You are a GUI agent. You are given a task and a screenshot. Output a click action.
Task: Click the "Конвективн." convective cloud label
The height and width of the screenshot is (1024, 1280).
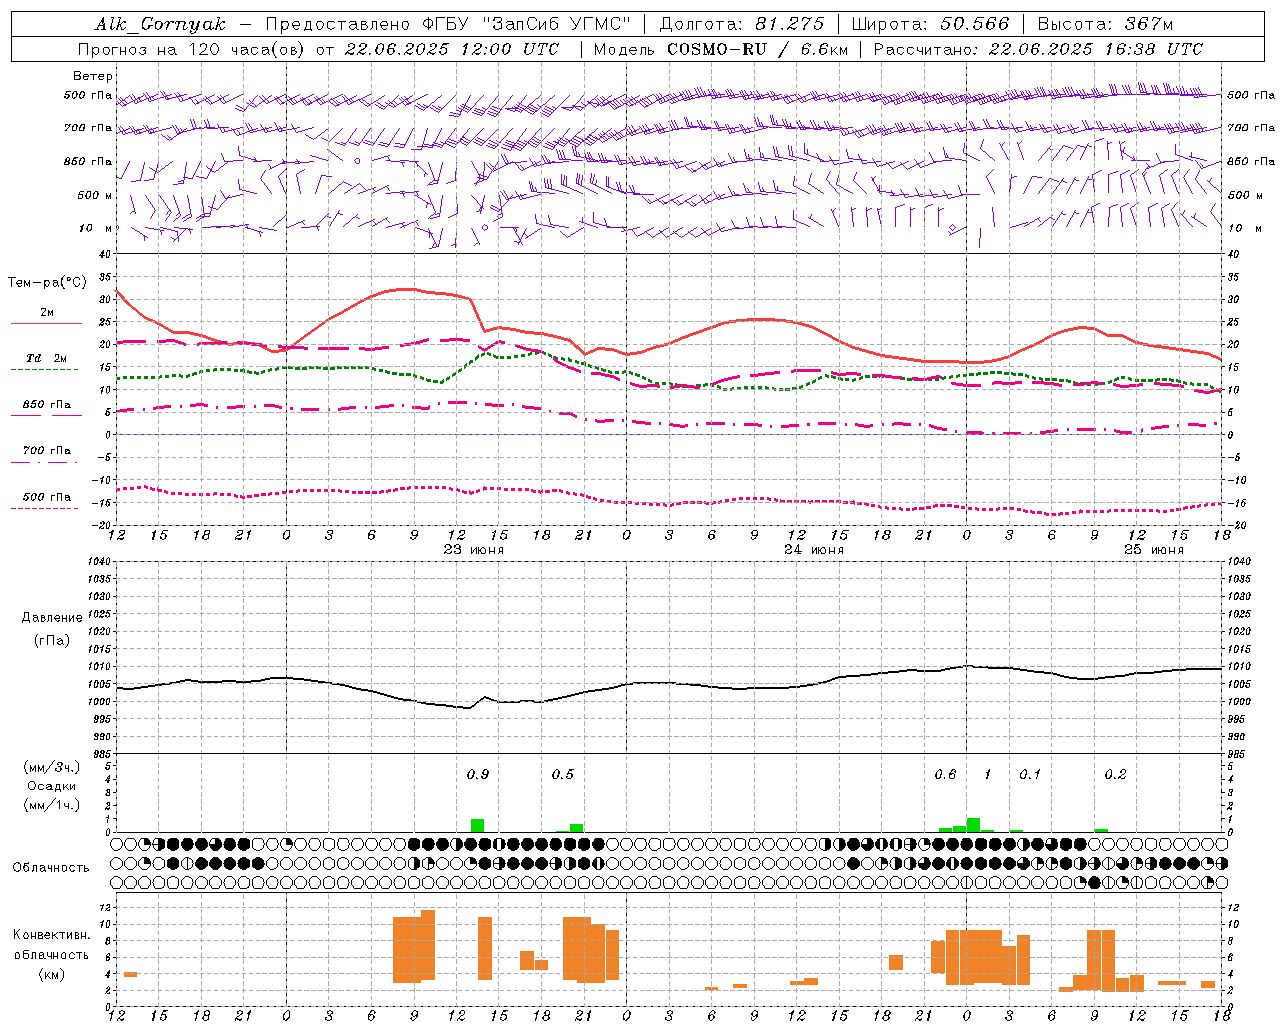51,935
